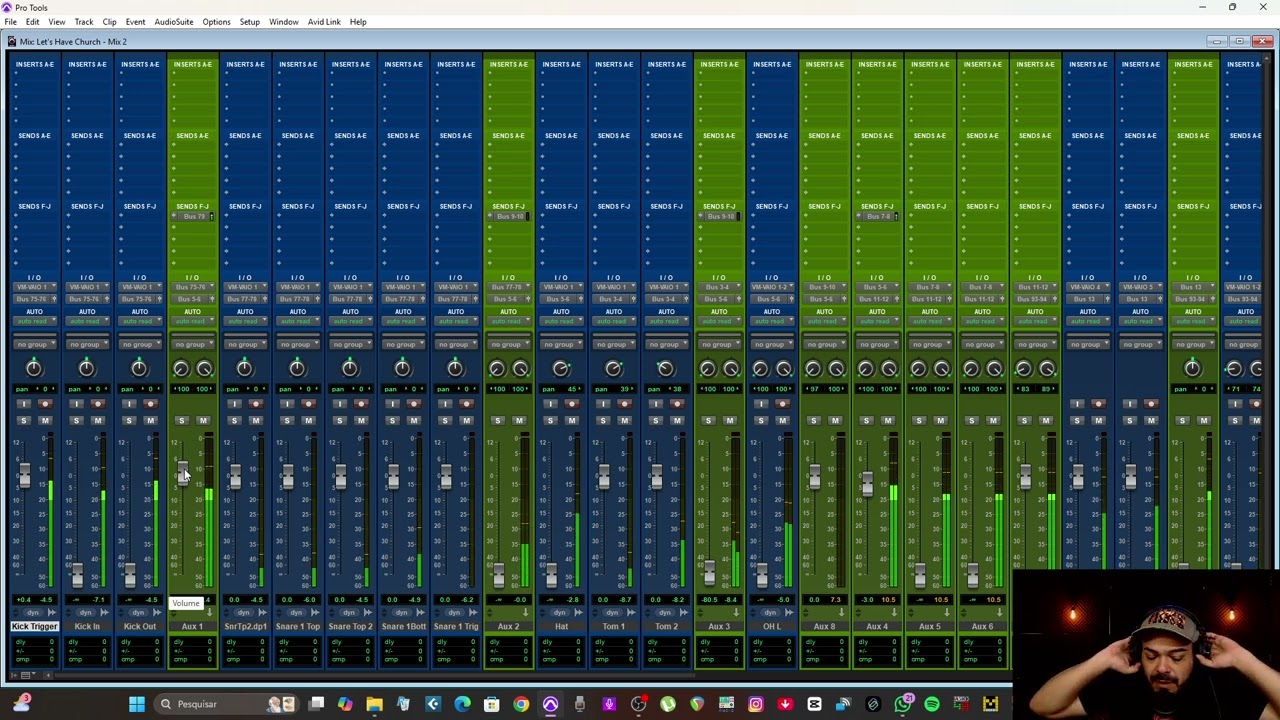
Task: Open File Explorer from the taskbar
Action: 374,704
